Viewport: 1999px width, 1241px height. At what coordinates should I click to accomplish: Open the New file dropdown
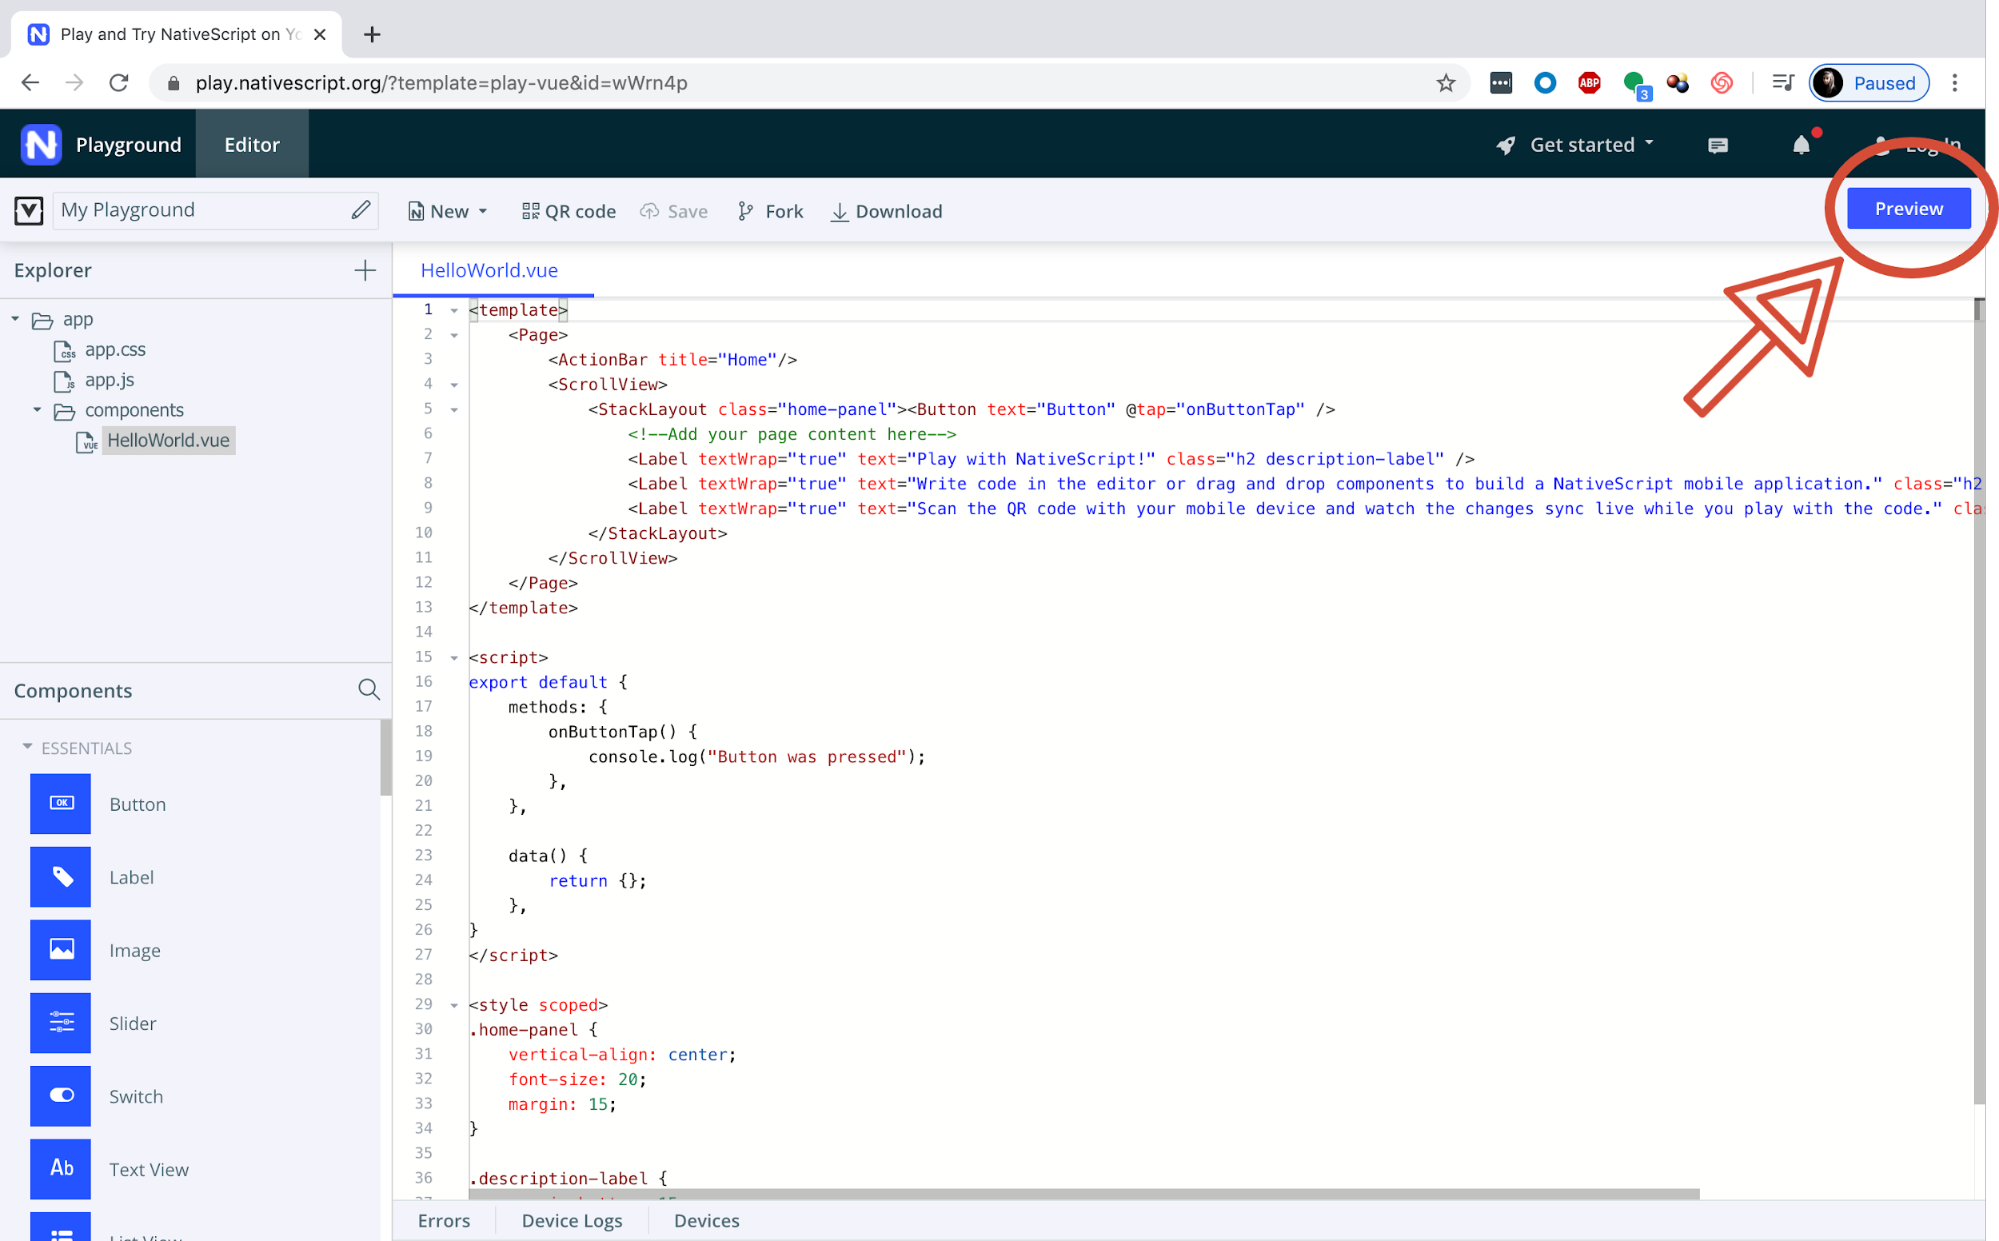point(448,211)
